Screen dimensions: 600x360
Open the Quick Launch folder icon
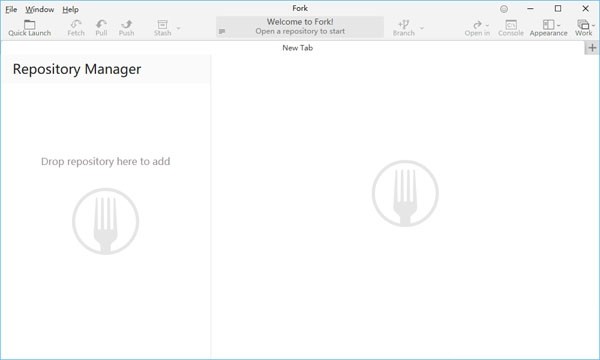[29, 24]
